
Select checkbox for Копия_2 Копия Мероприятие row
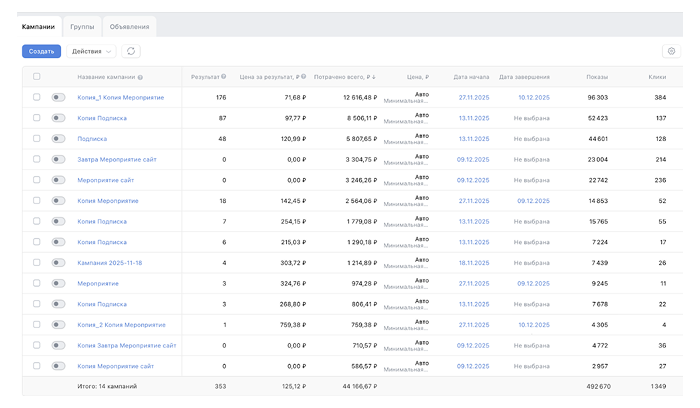37,325
